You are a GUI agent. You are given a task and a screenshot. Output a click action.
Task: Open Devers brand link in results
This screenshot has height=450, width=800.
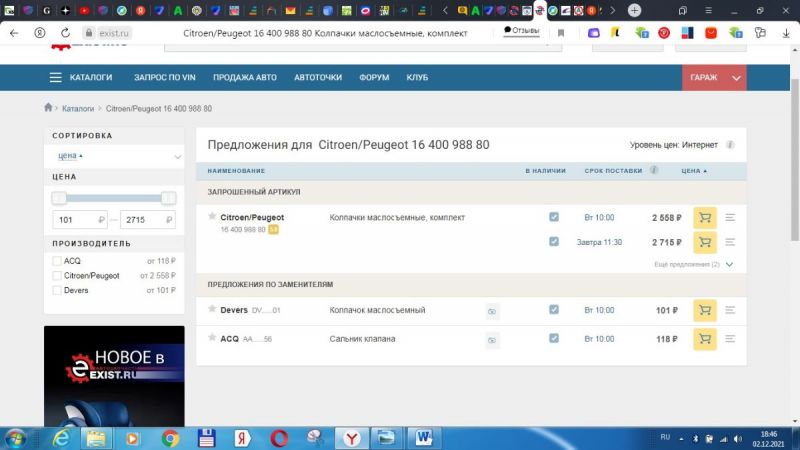pos(234,310)
